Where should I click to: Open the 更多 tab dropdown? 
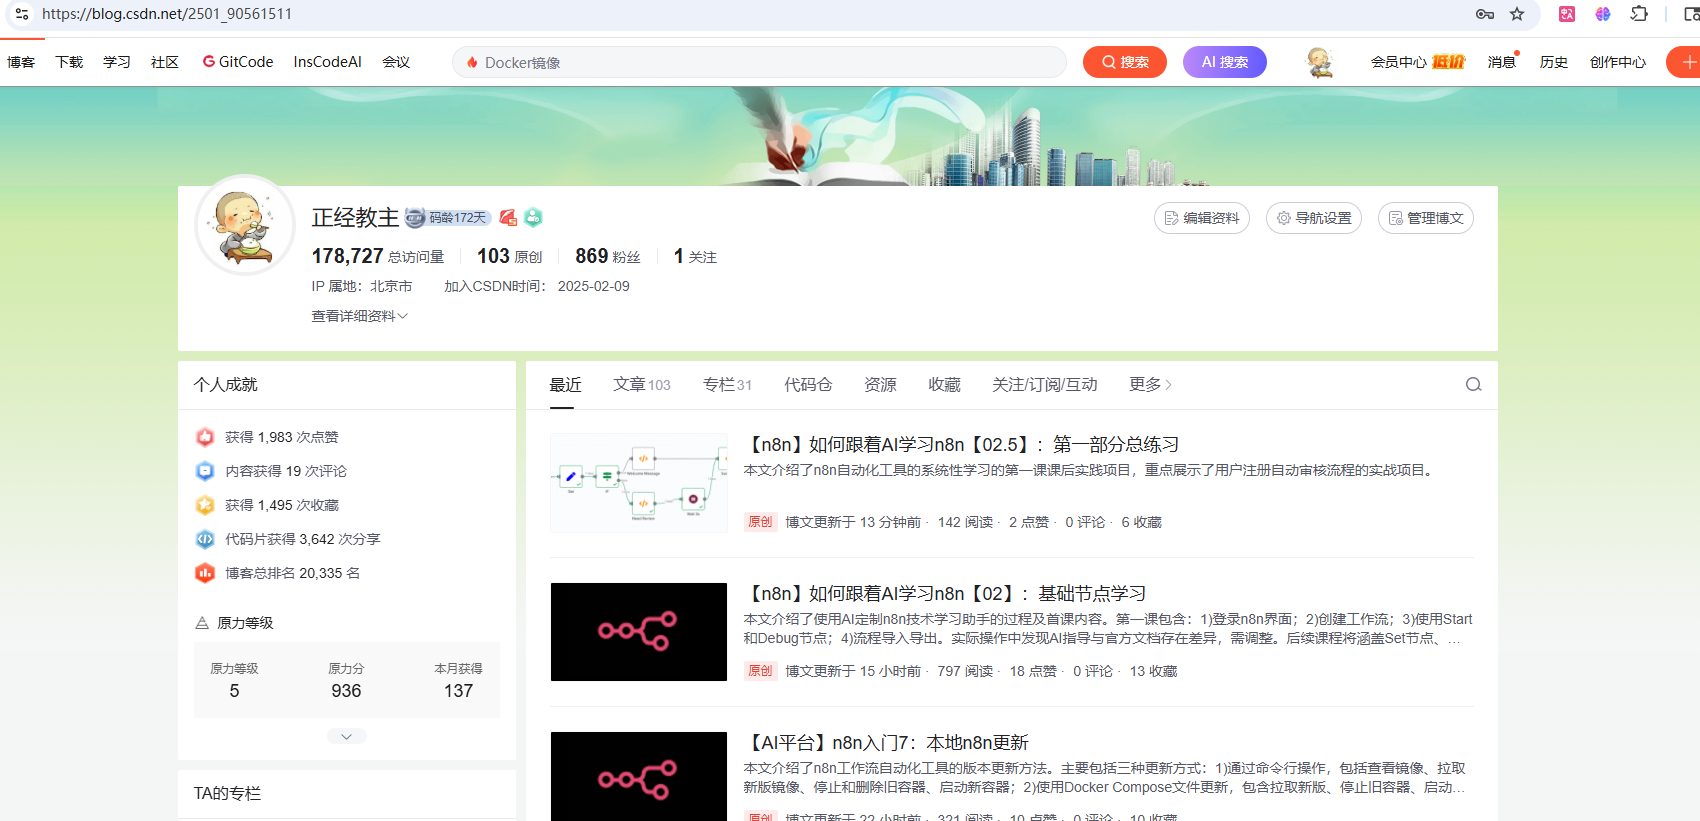click(1150, 385)
